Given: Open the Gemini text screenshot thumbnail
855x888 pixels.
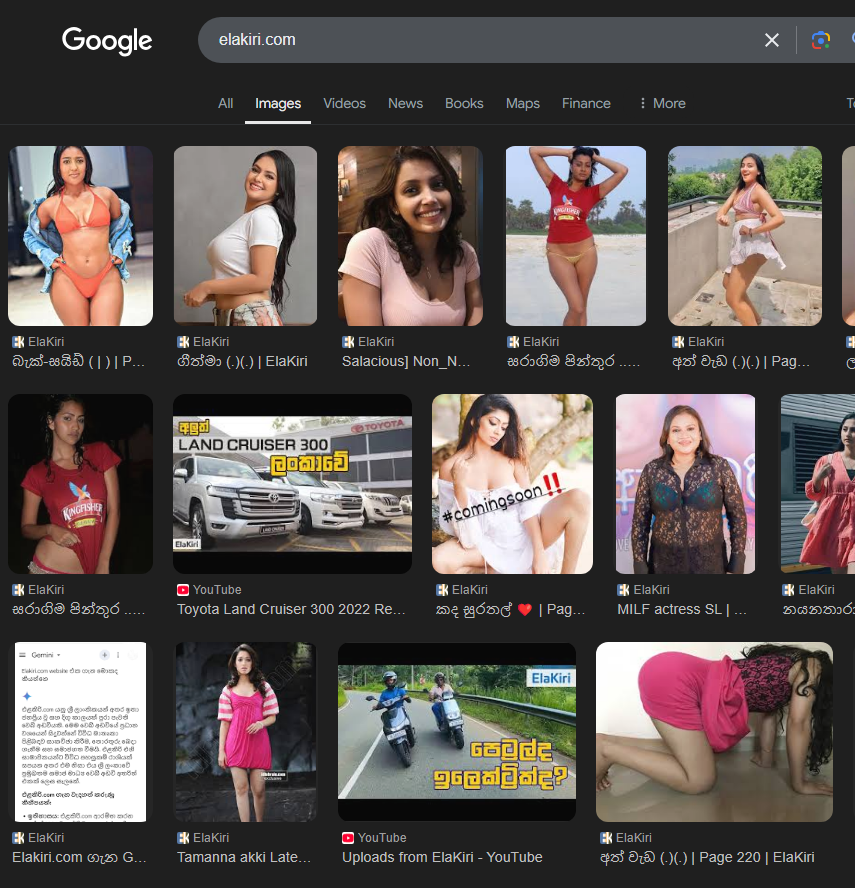Looking at the screenshot, I should 80,732.
